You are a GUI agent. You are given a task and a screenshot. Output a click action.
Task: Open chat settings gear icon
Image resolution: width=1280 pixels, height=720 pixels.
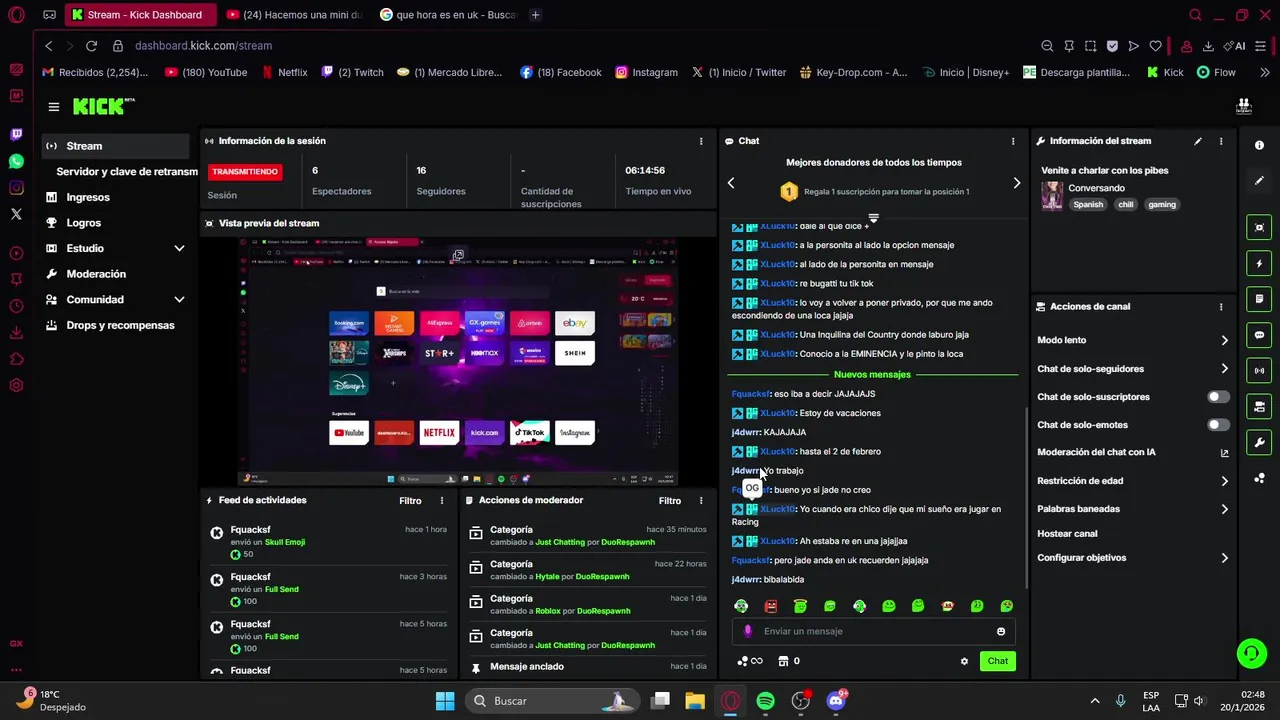[964, 661]
